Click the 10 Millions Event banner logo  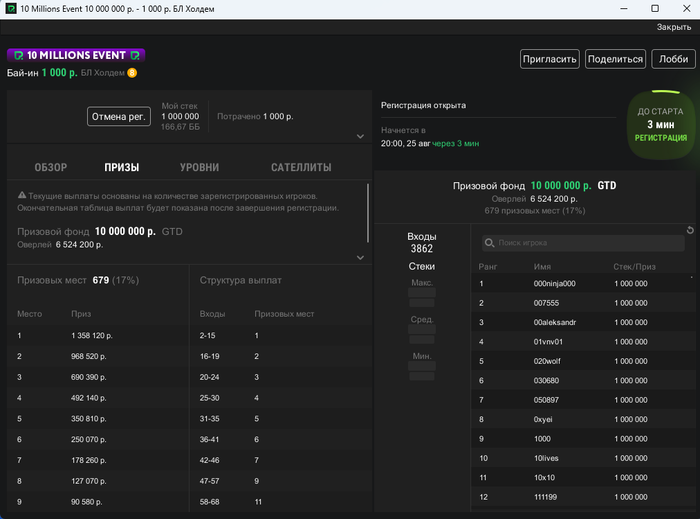(76, 55)
